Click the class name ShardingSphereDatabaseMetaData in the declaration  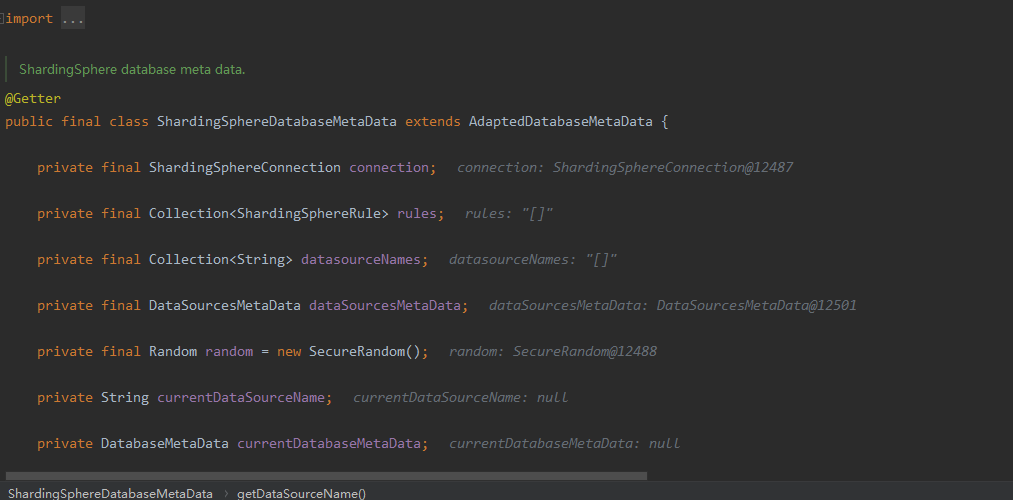pos(277,121)
